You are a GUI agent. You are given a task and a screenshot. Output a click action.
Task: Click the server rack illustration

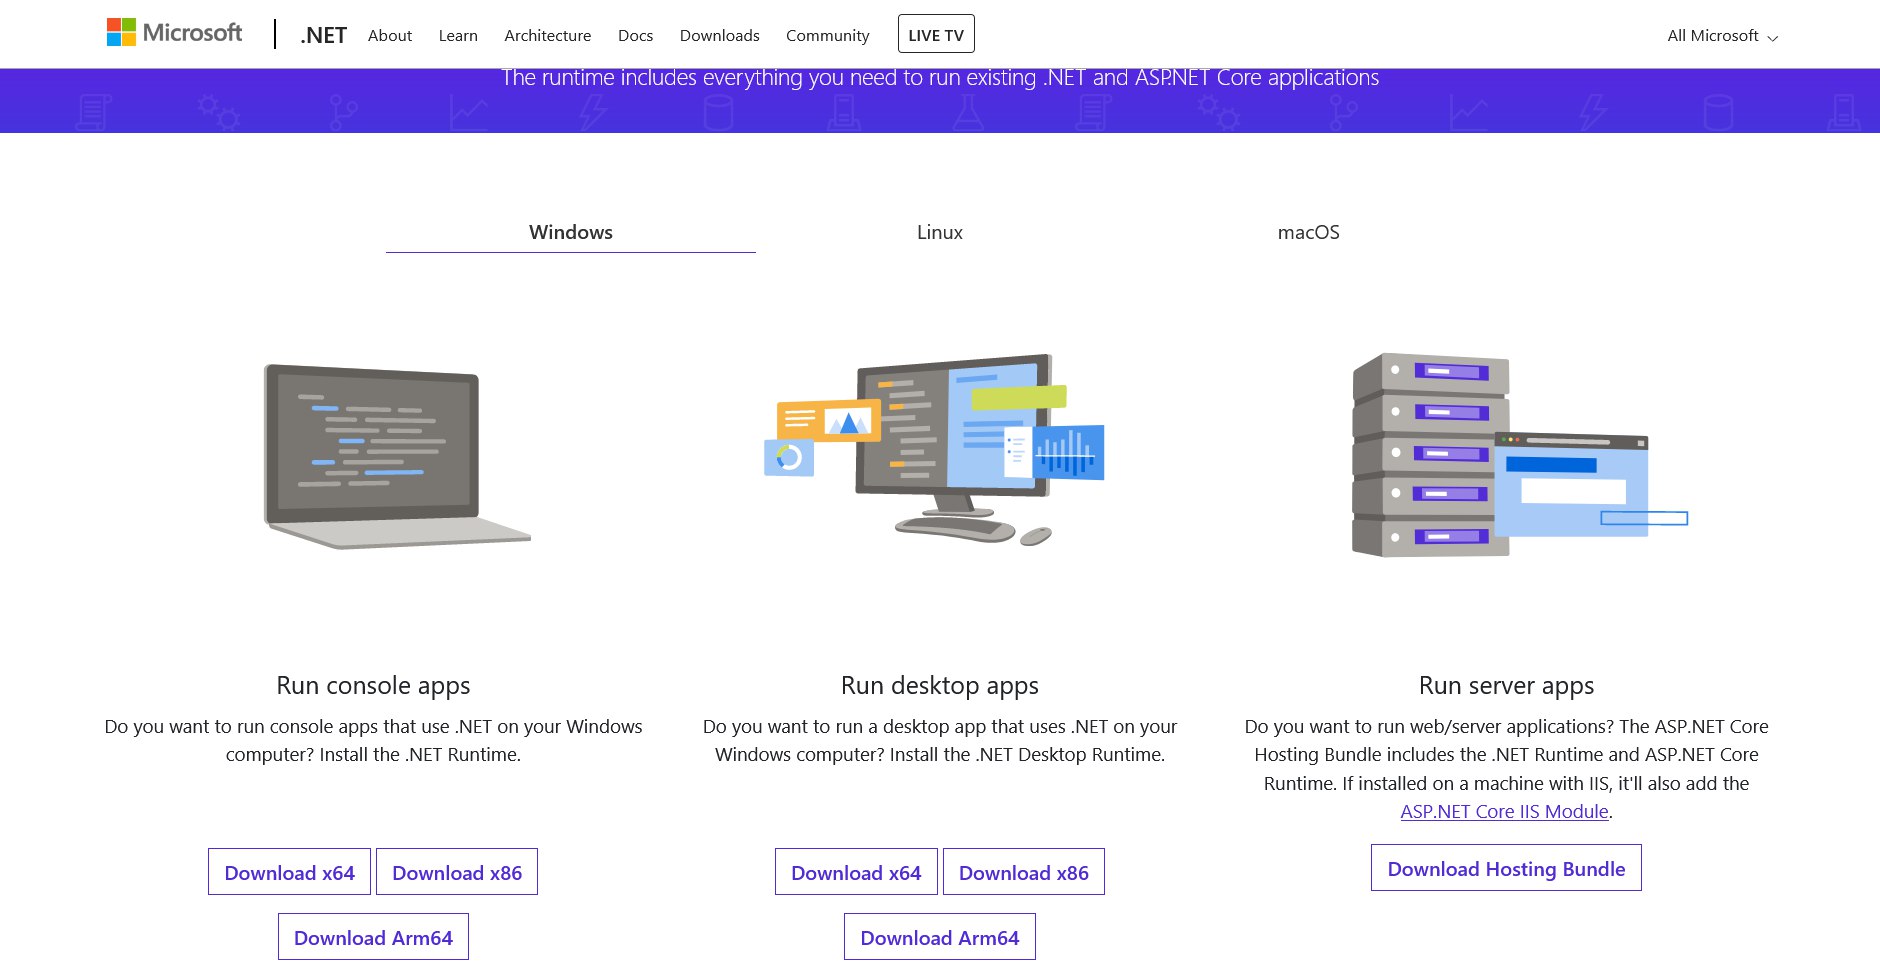(1519, 455)
